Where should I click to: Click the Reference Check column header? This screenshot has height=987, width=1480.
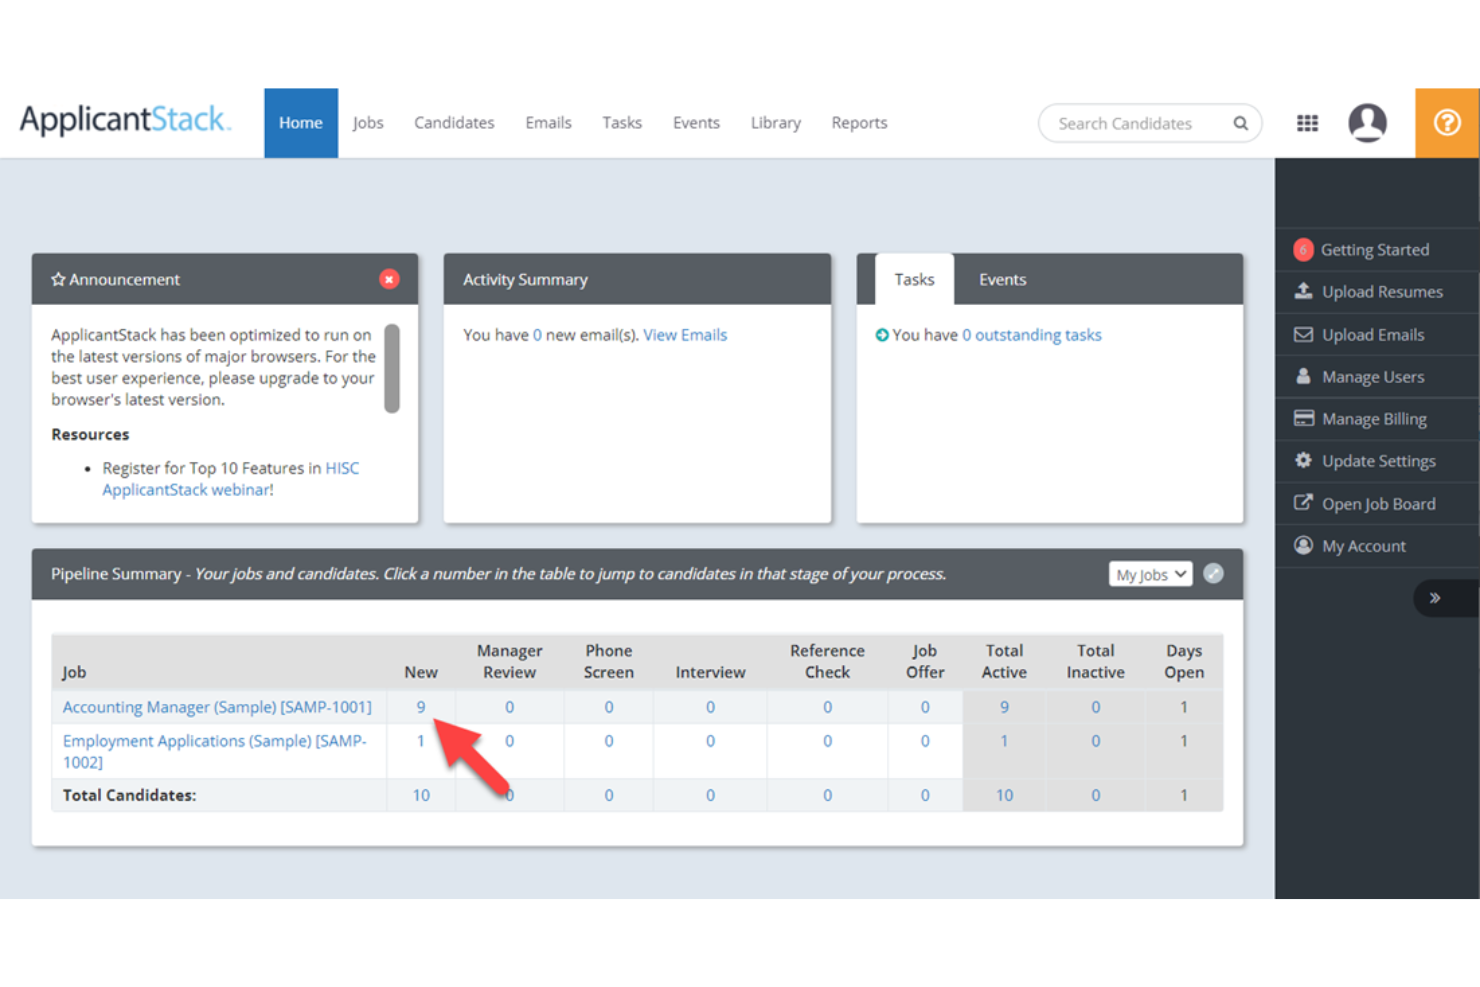point(827,661)
